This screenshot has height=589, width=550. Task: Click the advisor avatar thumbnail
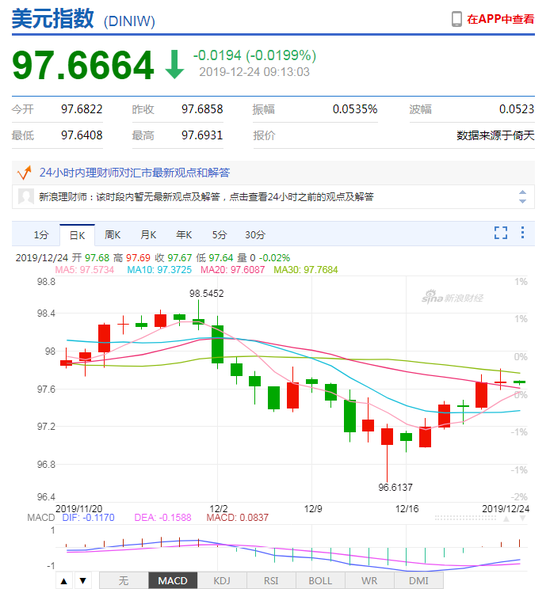coord(26,196)
